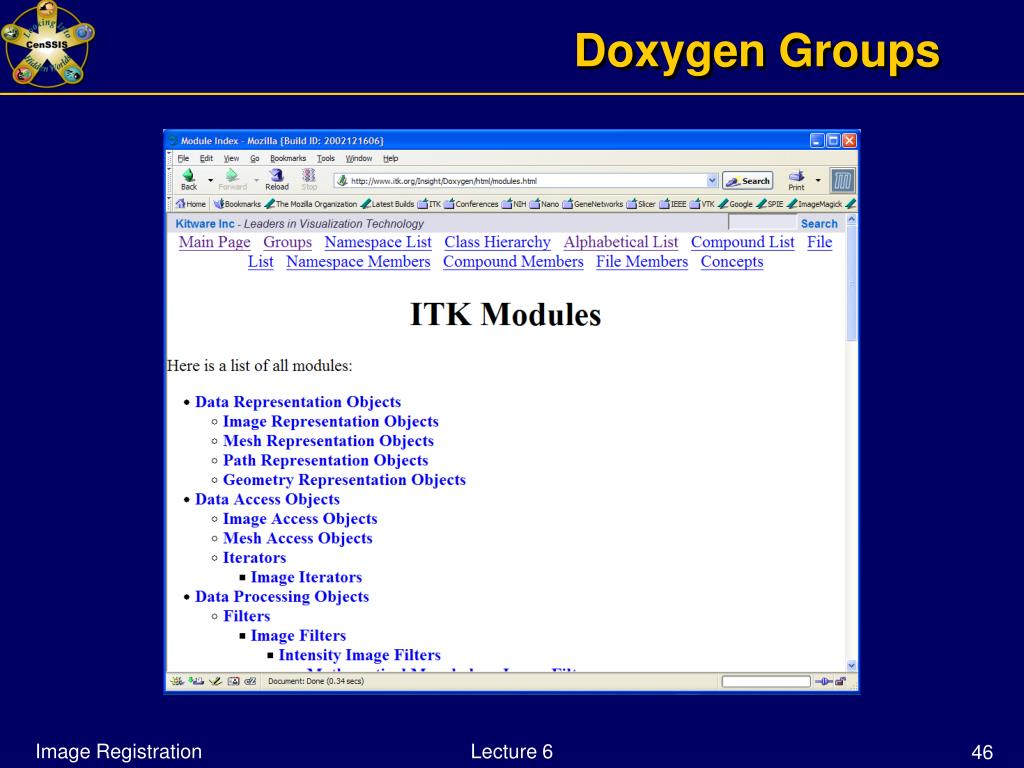Click the online/offline connection status icon
Viewport: 1024px width, 768px height.
click(x=823, y=682)
